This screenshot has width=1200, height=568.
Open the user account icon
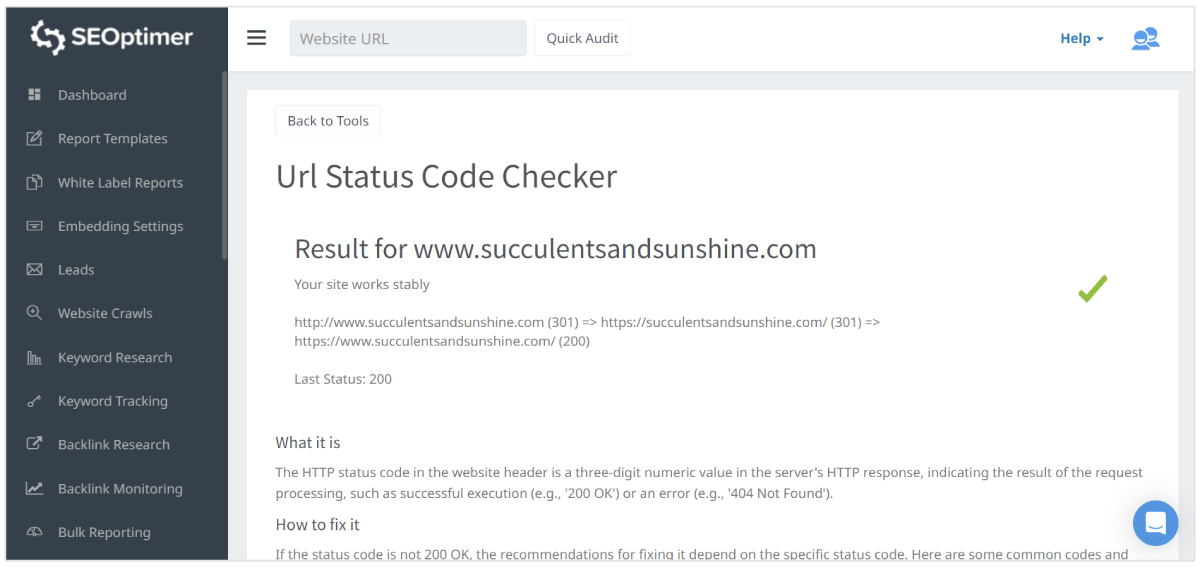1145,39
